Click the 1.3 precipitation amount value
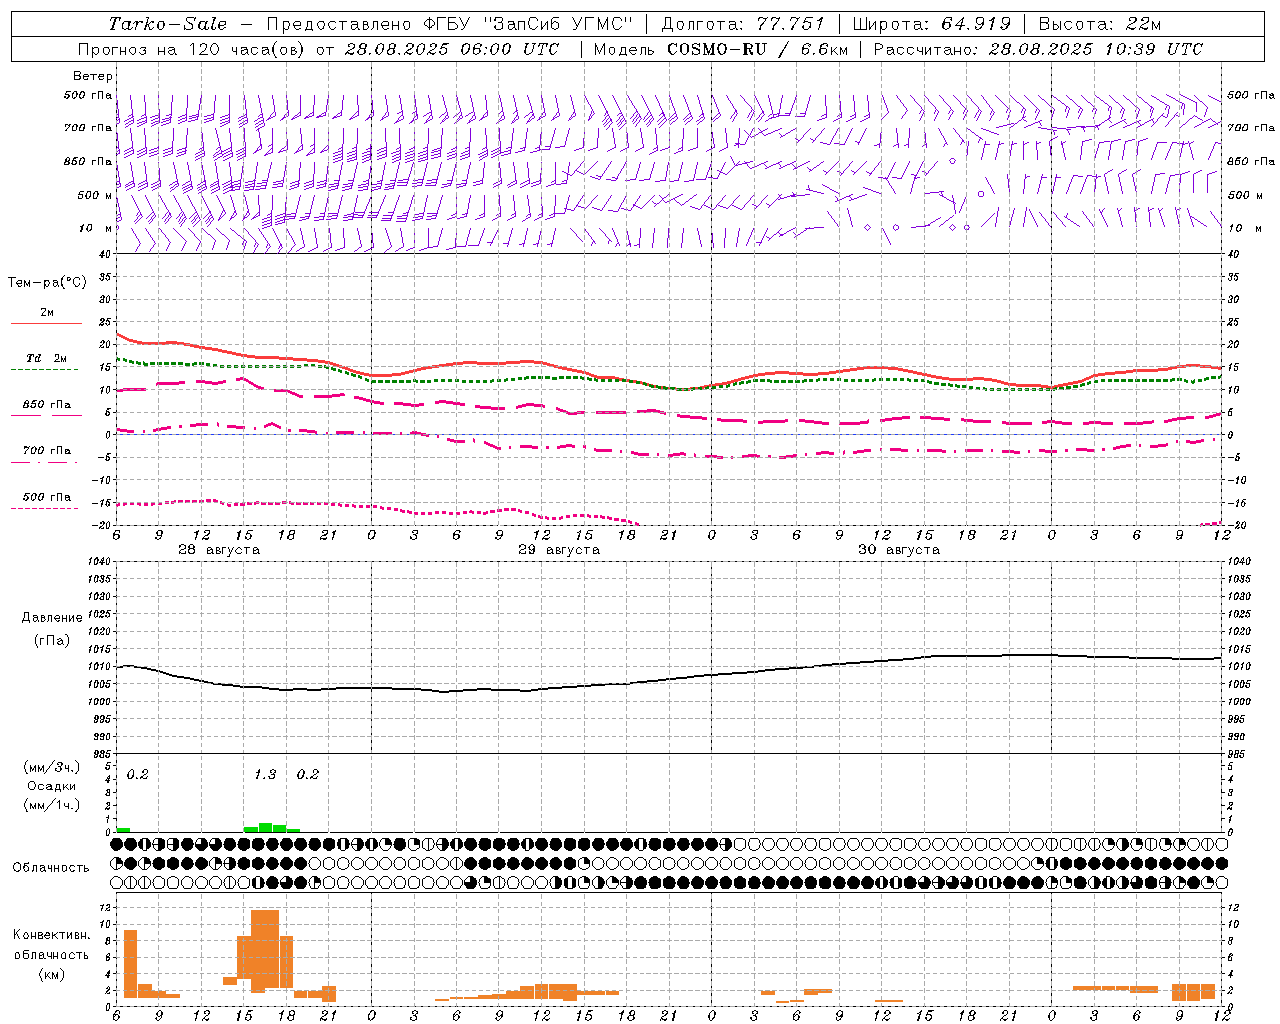Image resolution: width=1280 pixels, height=1024 pixels. (x=265, y=774)
